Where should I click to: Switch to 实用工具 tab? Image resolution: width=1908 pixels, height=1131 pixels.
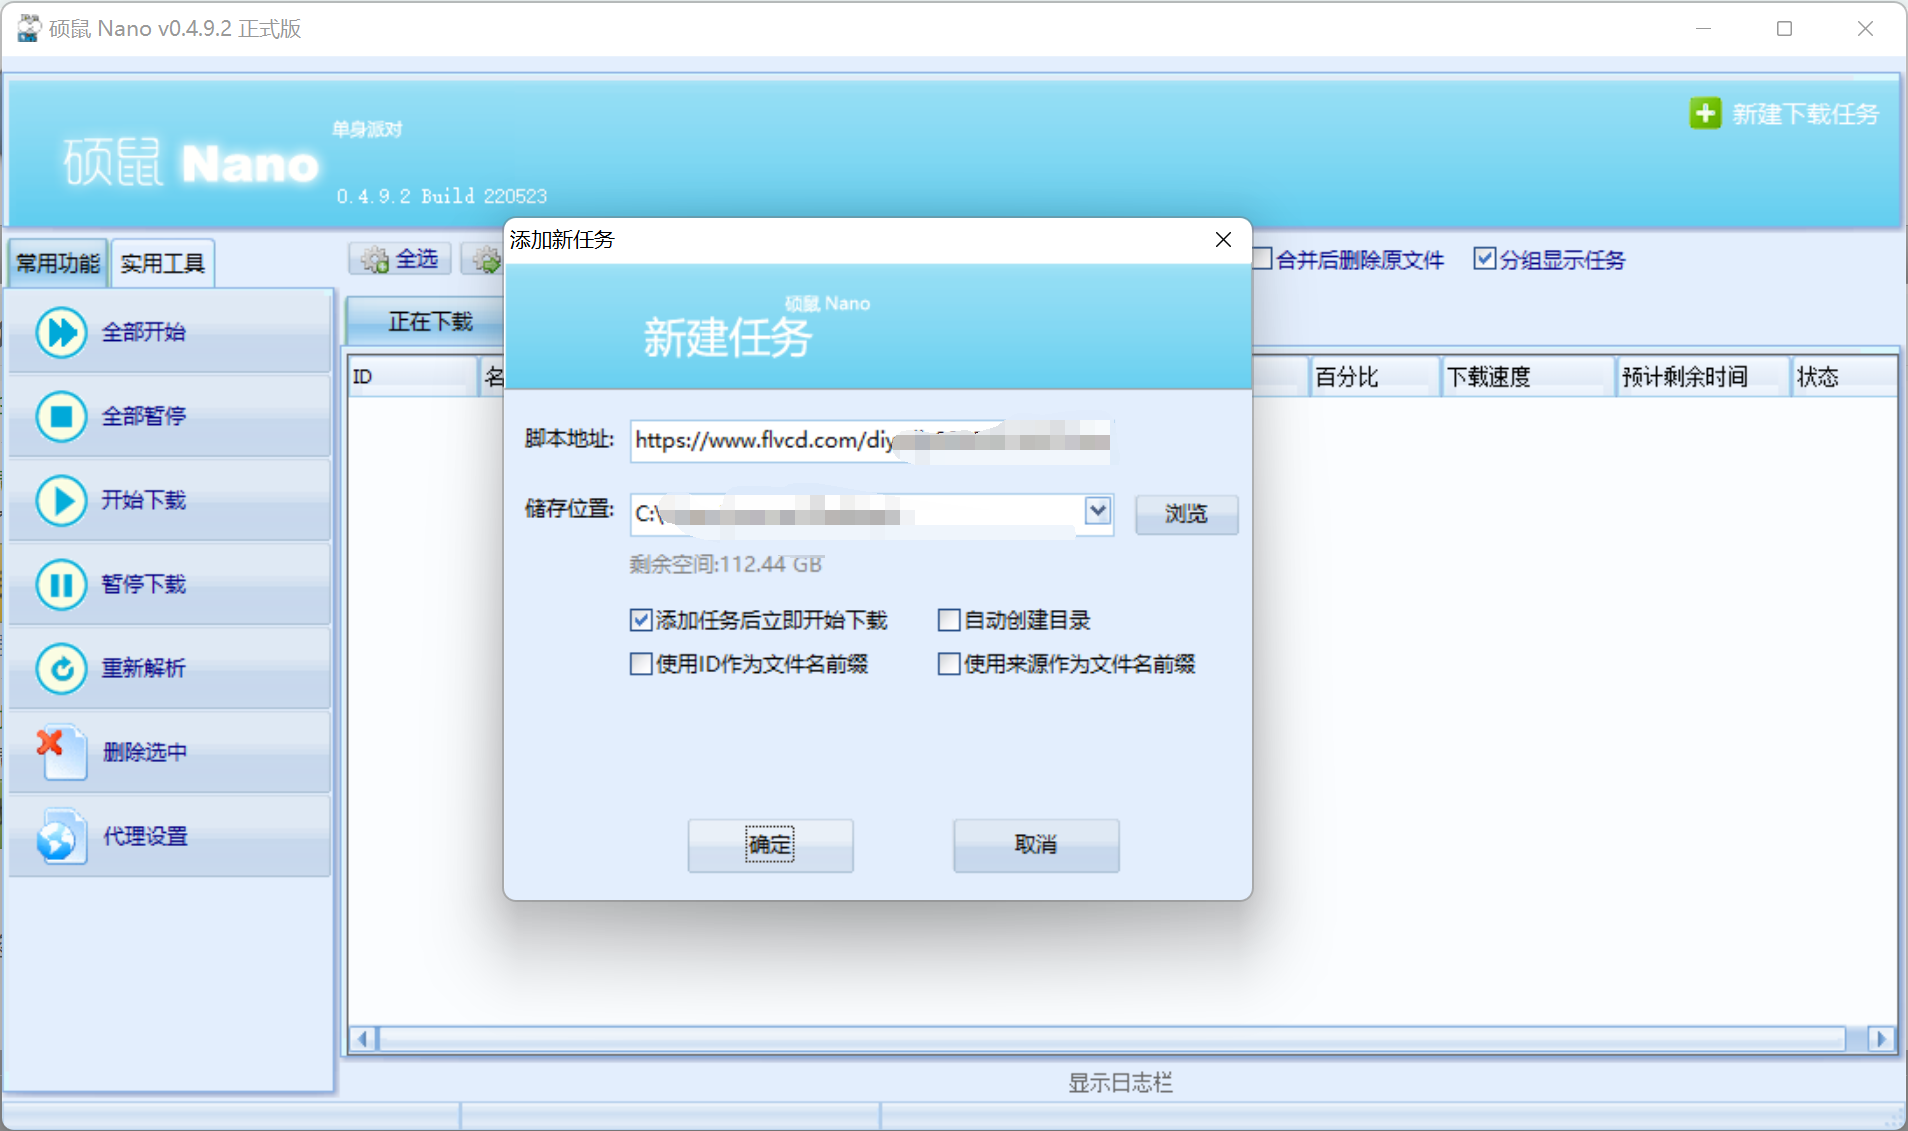tap(162, 263)
